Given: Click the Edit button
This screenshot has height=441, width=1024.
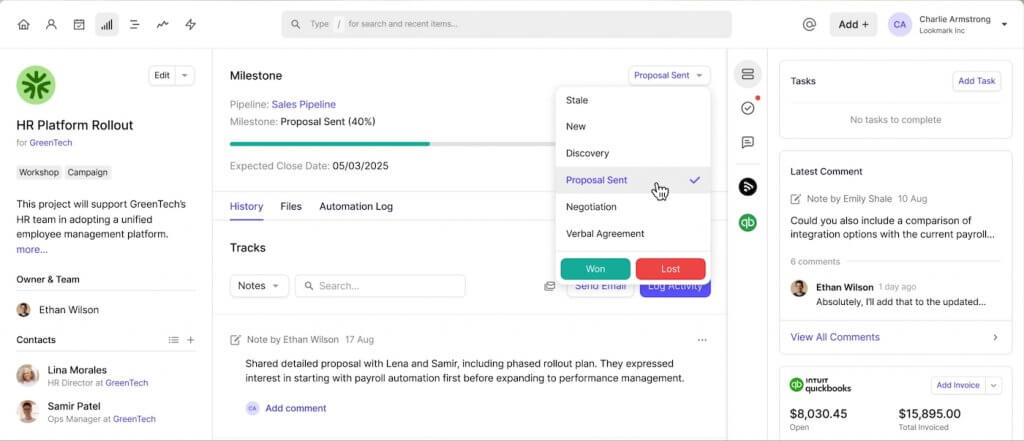Looking at the screenshot, I should pyautogui.click(x=162, y=75).
